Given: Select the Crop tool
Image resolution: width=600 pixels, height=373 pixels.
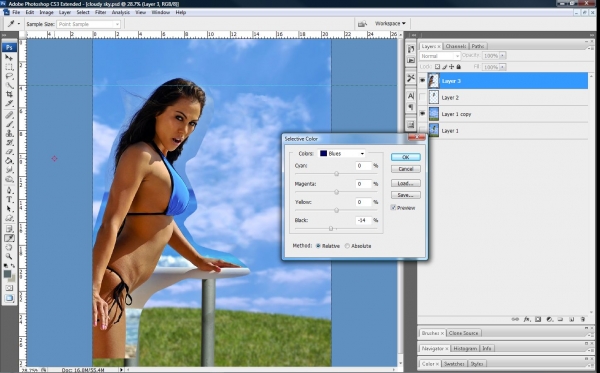Looking at the screenshot, I should (x=9, y=94).
